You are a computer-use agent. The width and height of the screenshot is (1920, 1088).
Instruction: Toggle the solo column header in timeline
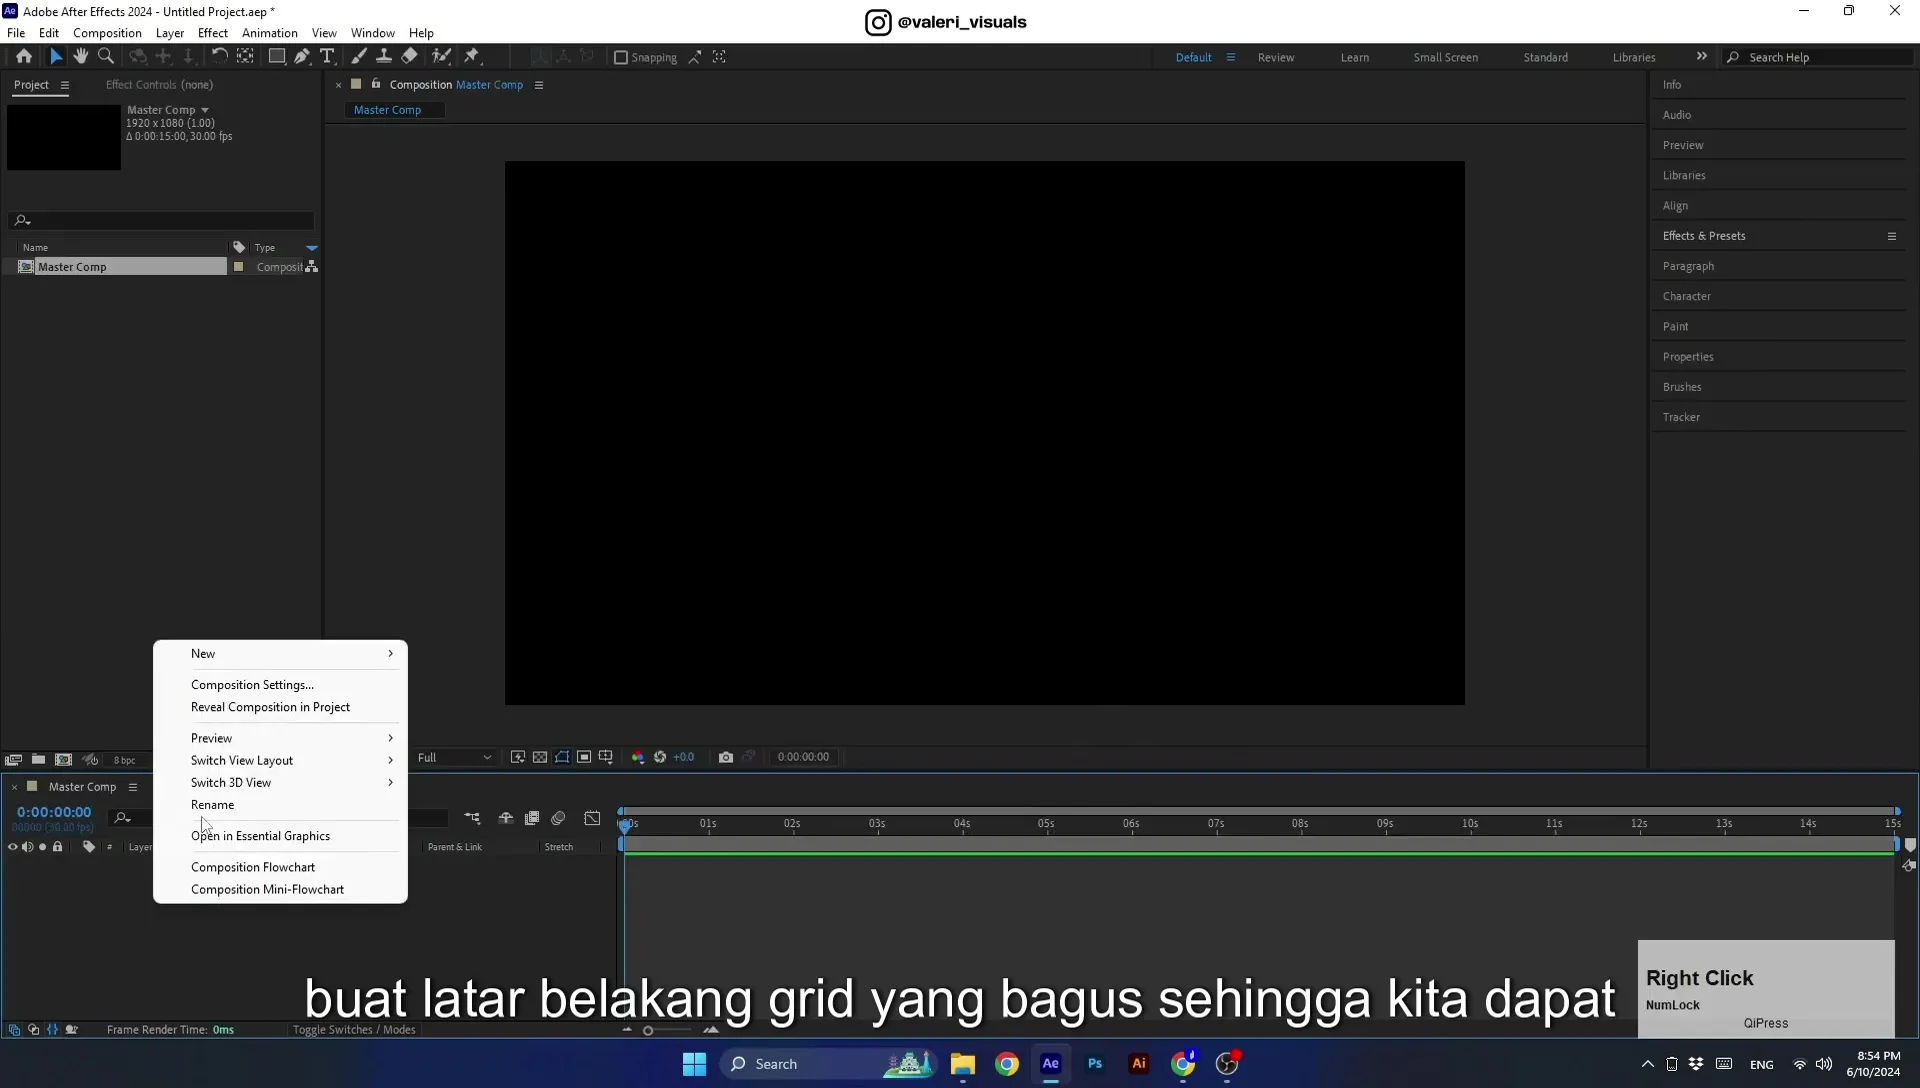click(x=42, y=847)
